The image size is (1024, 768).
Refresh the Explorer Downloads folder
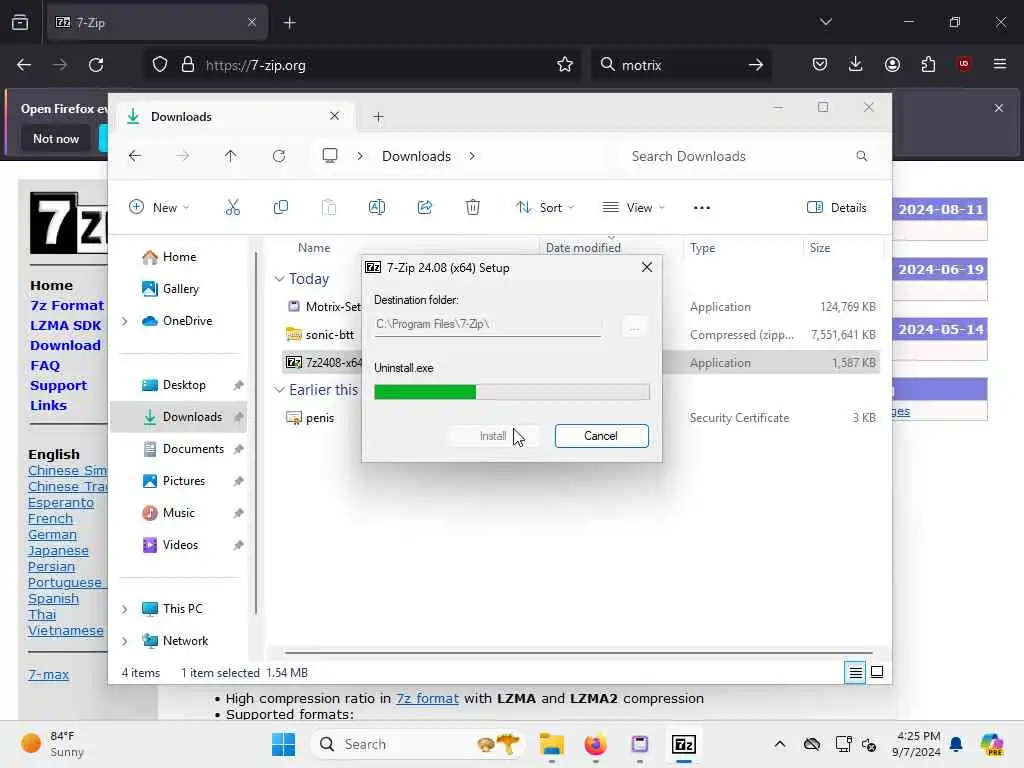coord(279,156)
